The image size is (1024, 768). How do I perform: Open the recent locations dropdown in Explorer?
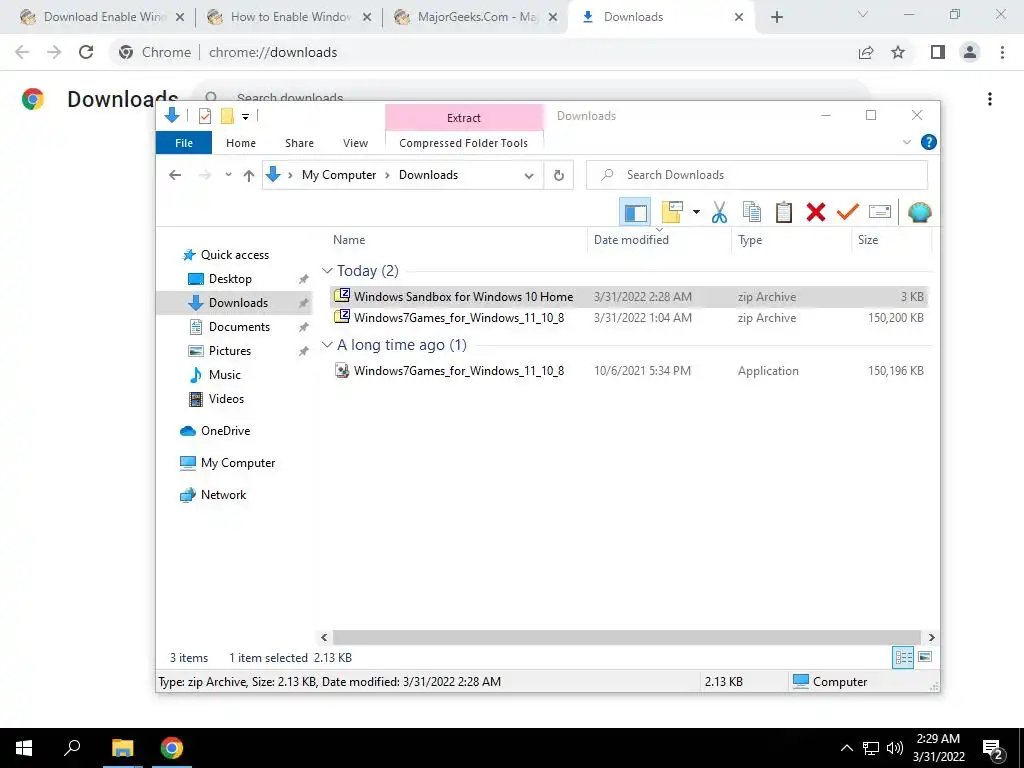228,175
